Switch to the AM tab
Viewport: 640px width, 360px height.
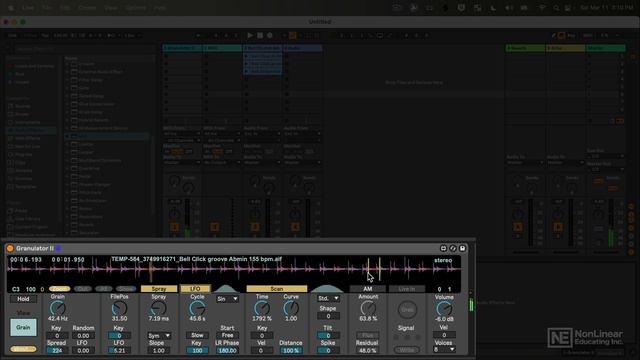coord(367,289)
